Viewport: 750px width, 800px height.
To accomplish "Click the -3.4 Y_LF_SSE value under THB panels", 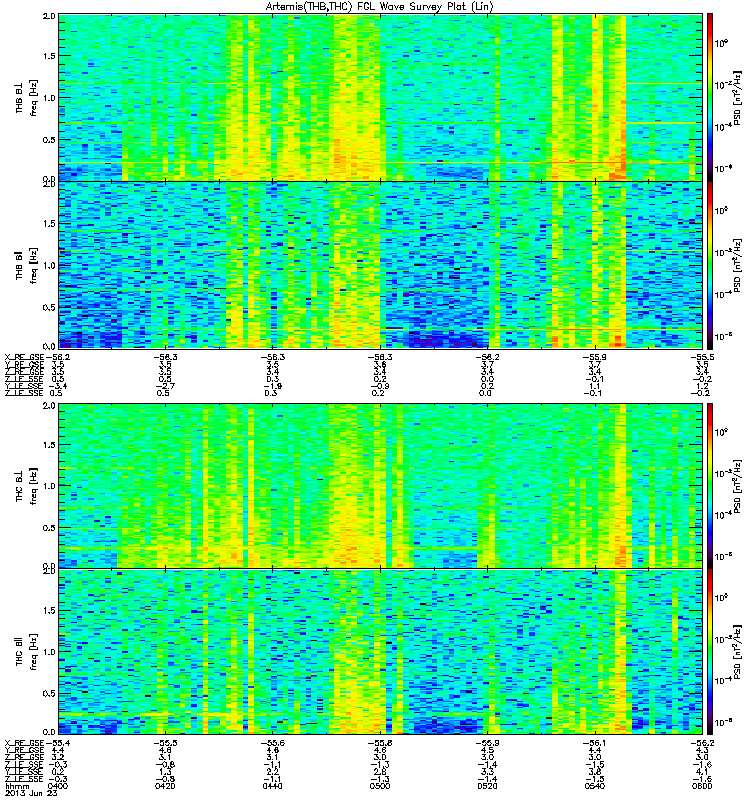I will coord(58,386).
